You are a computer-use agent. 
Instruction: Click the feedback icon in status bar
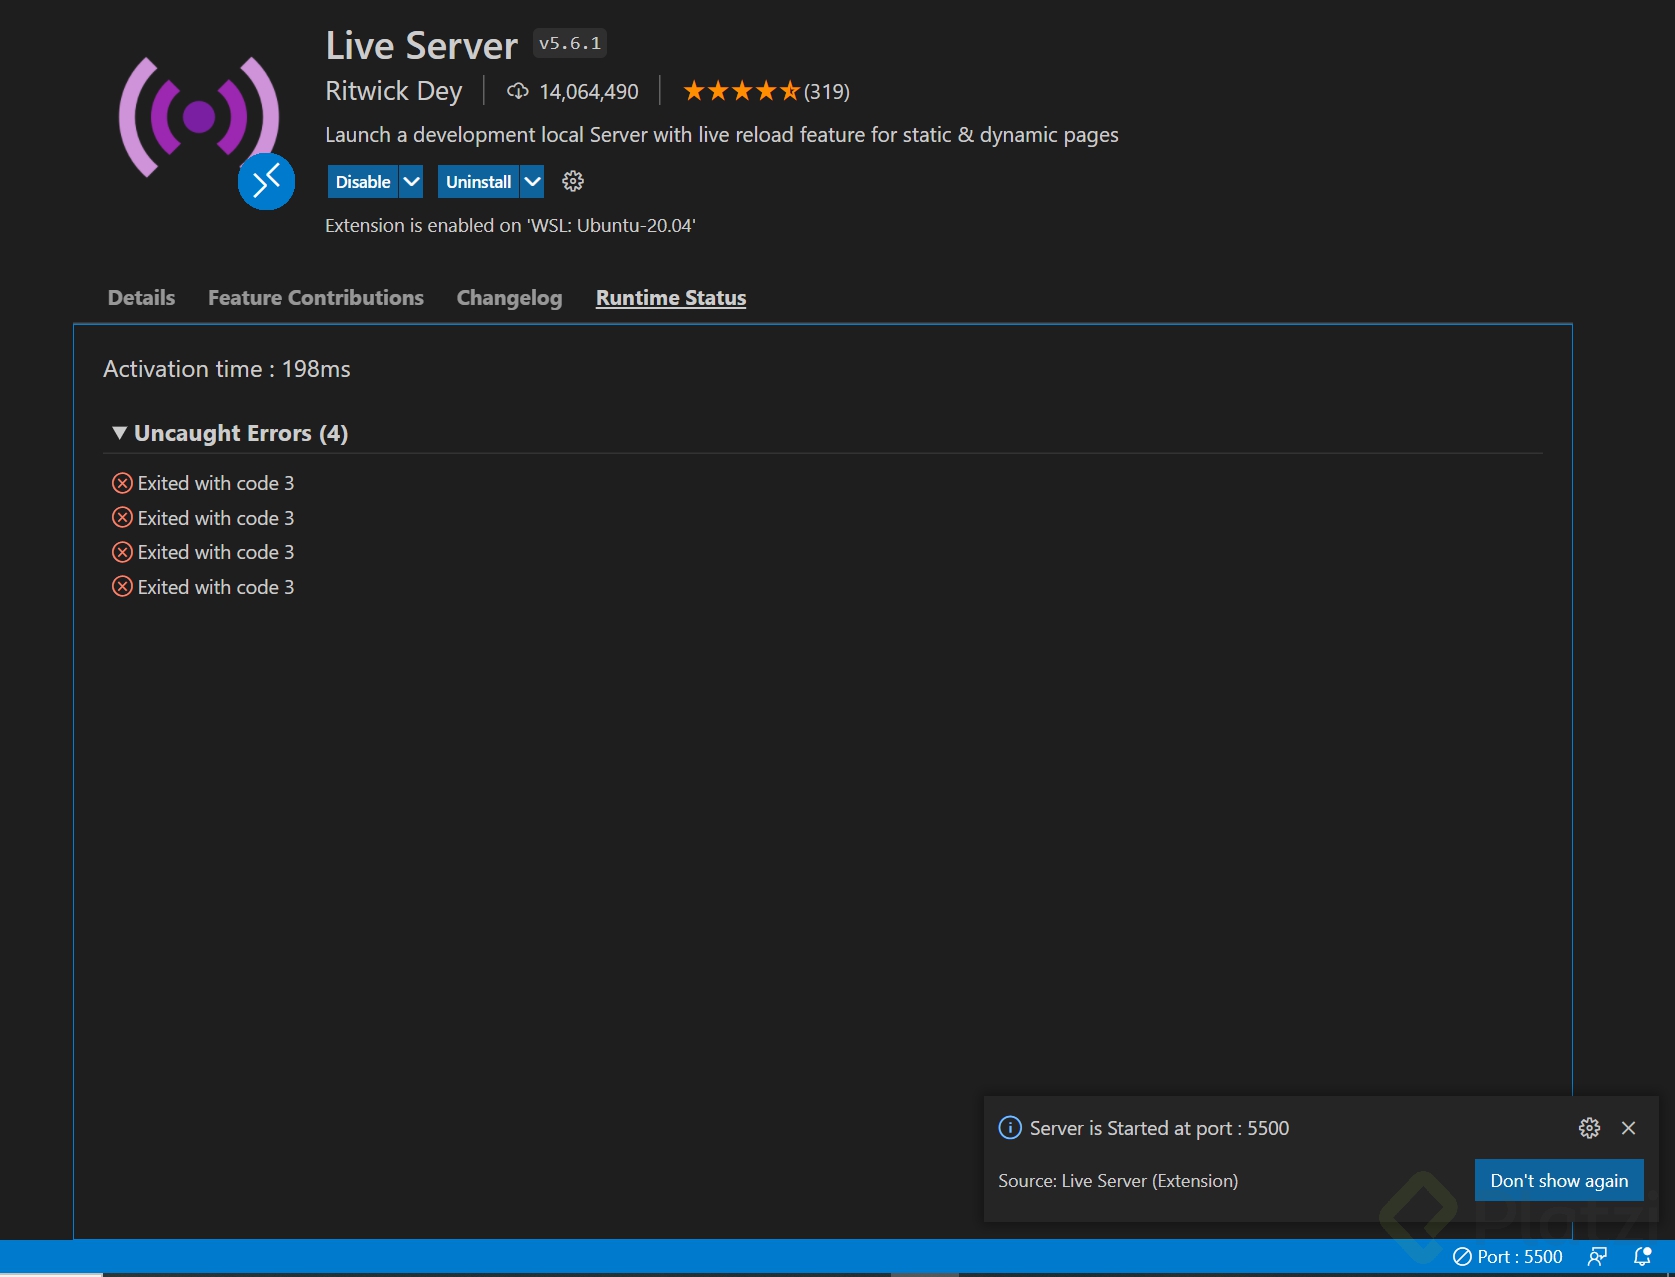point(1597,1256)
